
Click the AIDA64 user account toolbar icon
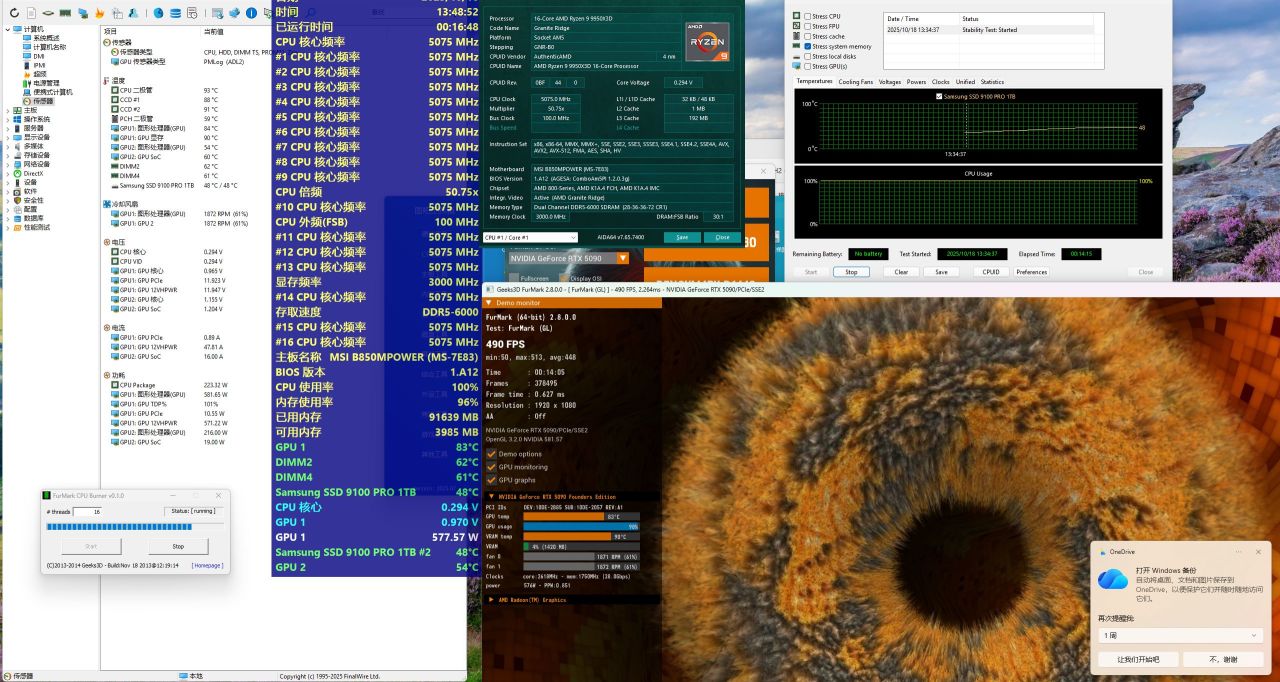pyautogui.click(x=133, y=13)
